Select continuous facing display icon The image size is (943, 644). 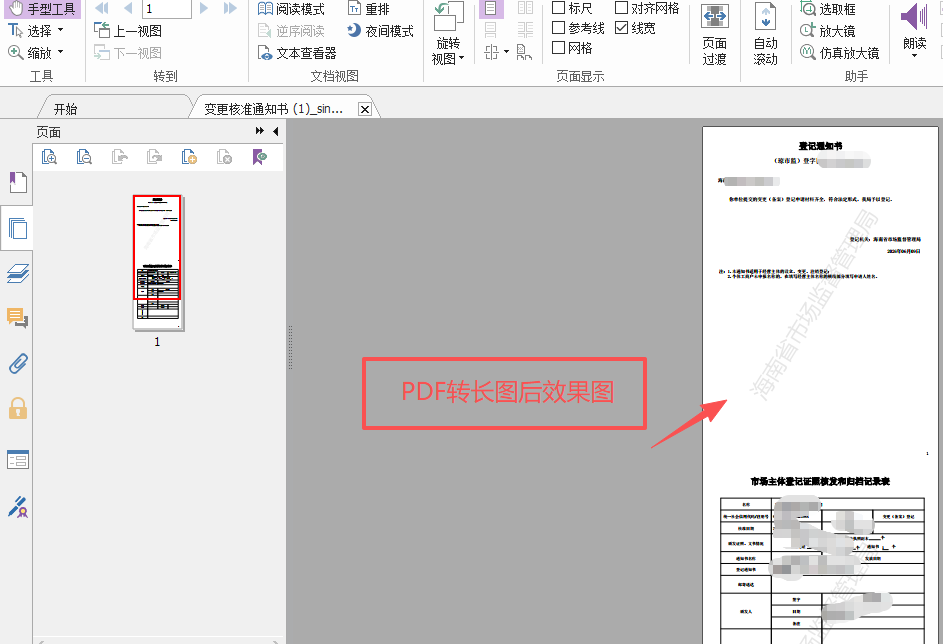(x=525, y=29)
